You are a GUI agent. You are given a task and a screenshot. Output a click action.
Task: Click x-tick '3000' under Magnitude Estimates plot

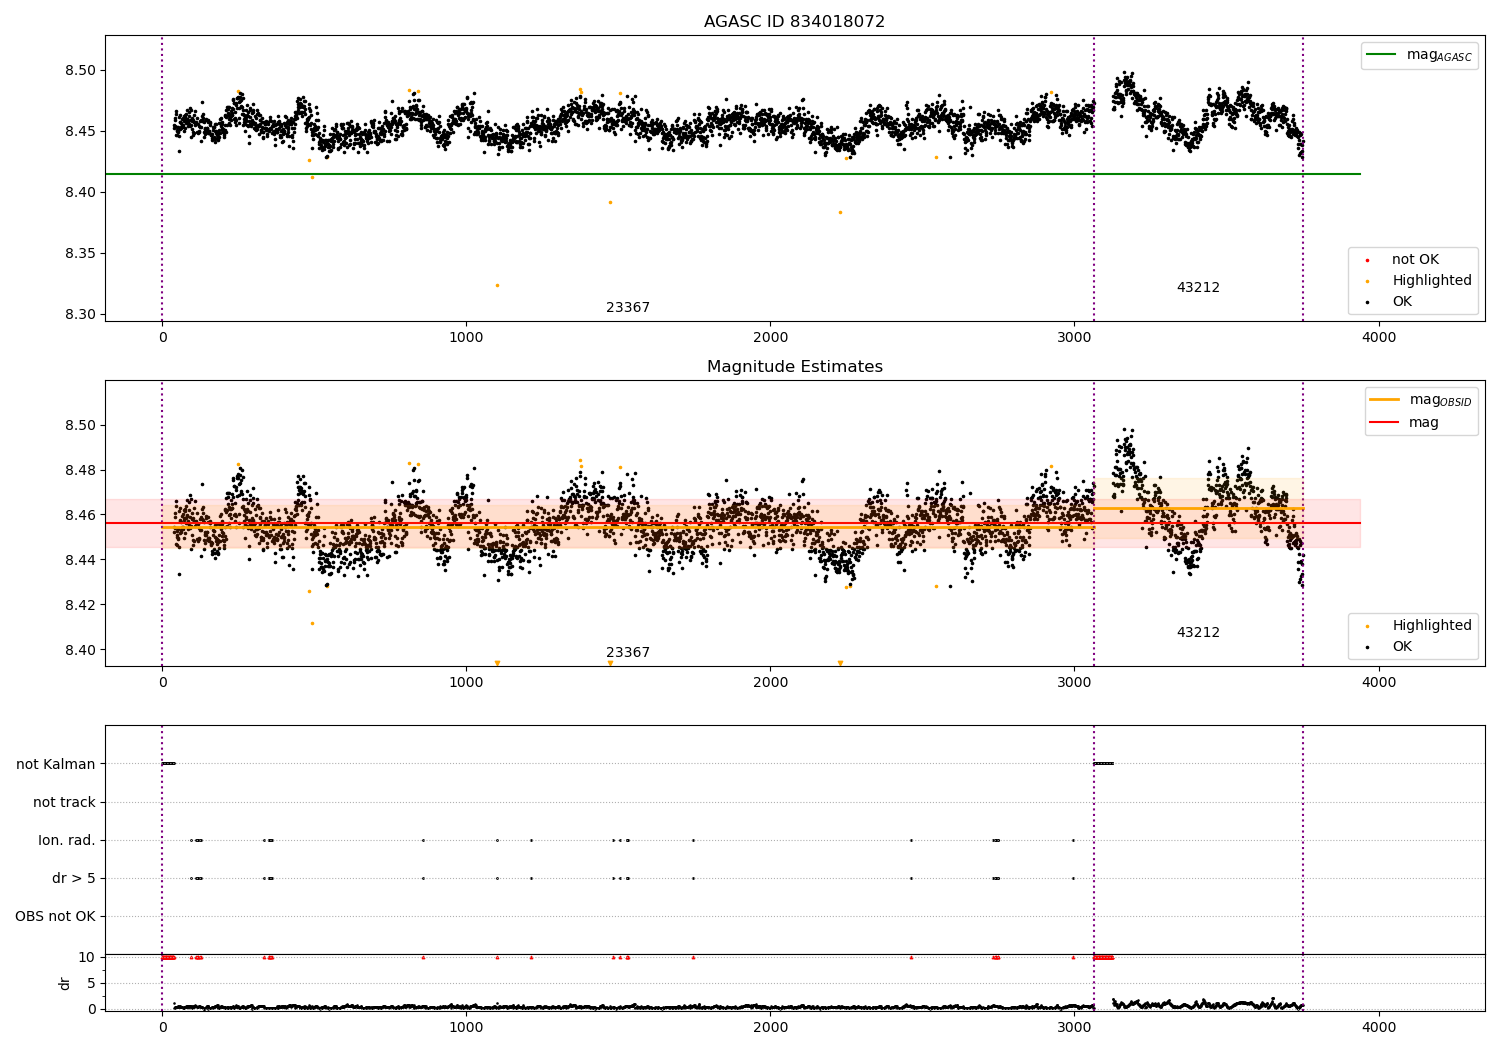click(1074, 683)
